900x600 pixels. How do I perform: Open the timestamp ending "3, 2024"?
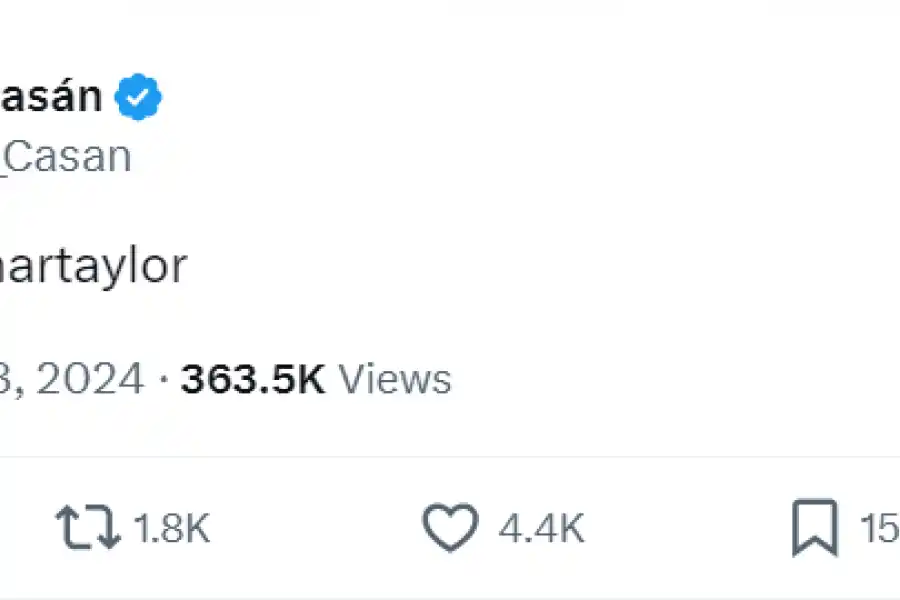(x=70, y=380)
